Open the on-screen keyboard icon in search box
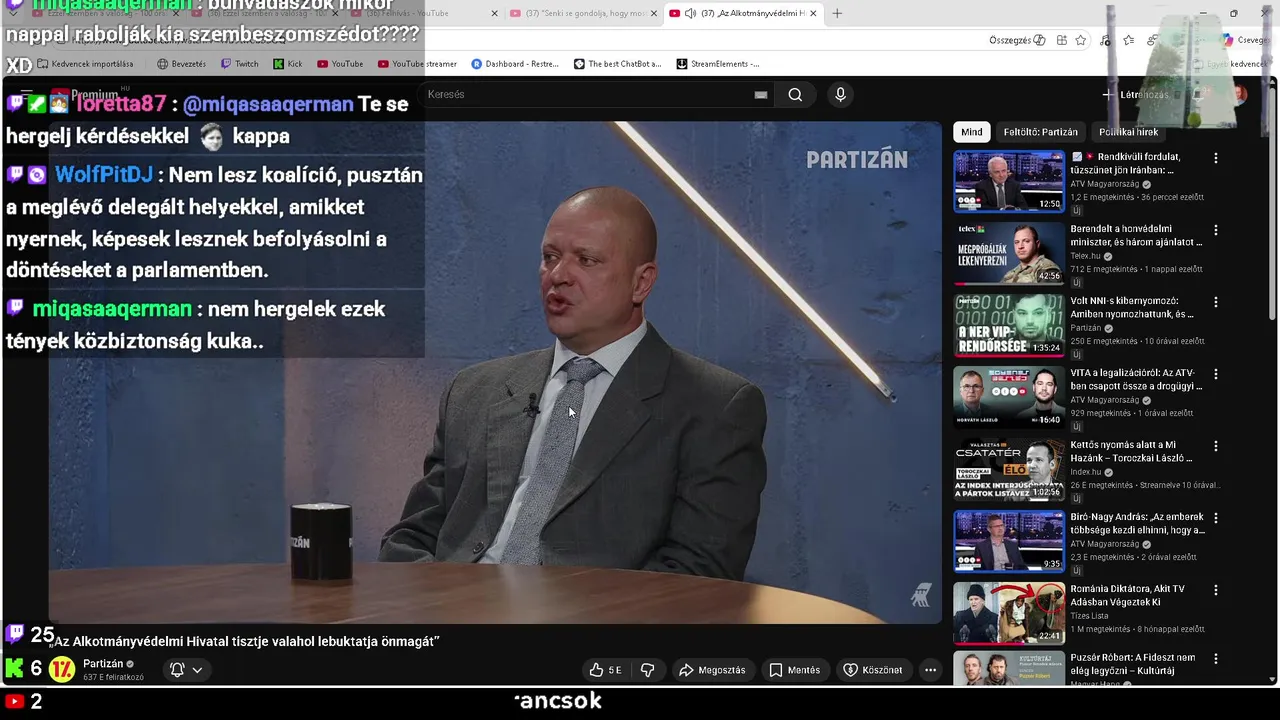The height and width of the screenshot is (720, 1280). point(761,95)
